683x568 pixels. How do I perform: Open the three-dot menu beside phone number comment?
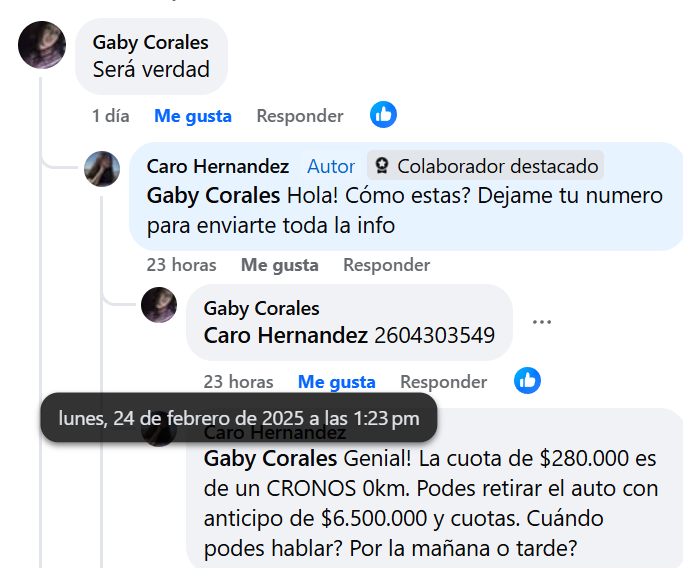click(542, 322)
